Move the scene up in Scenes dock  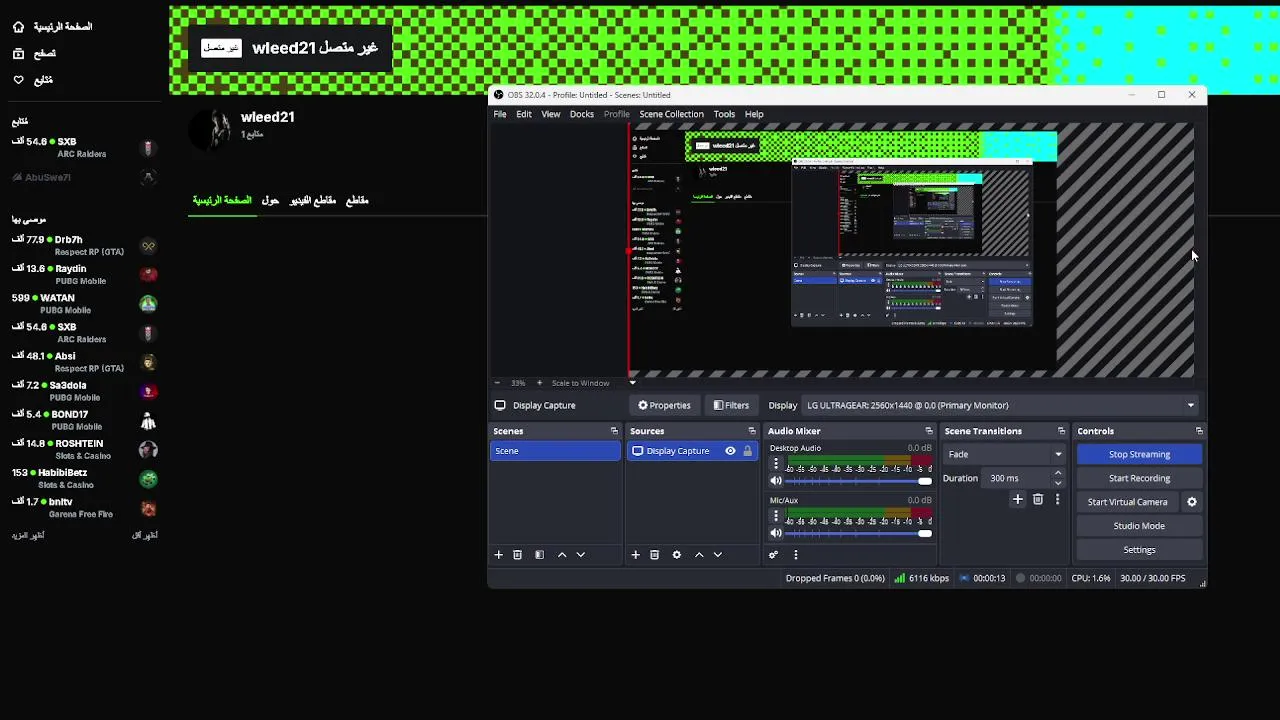(x=561, y=554)
